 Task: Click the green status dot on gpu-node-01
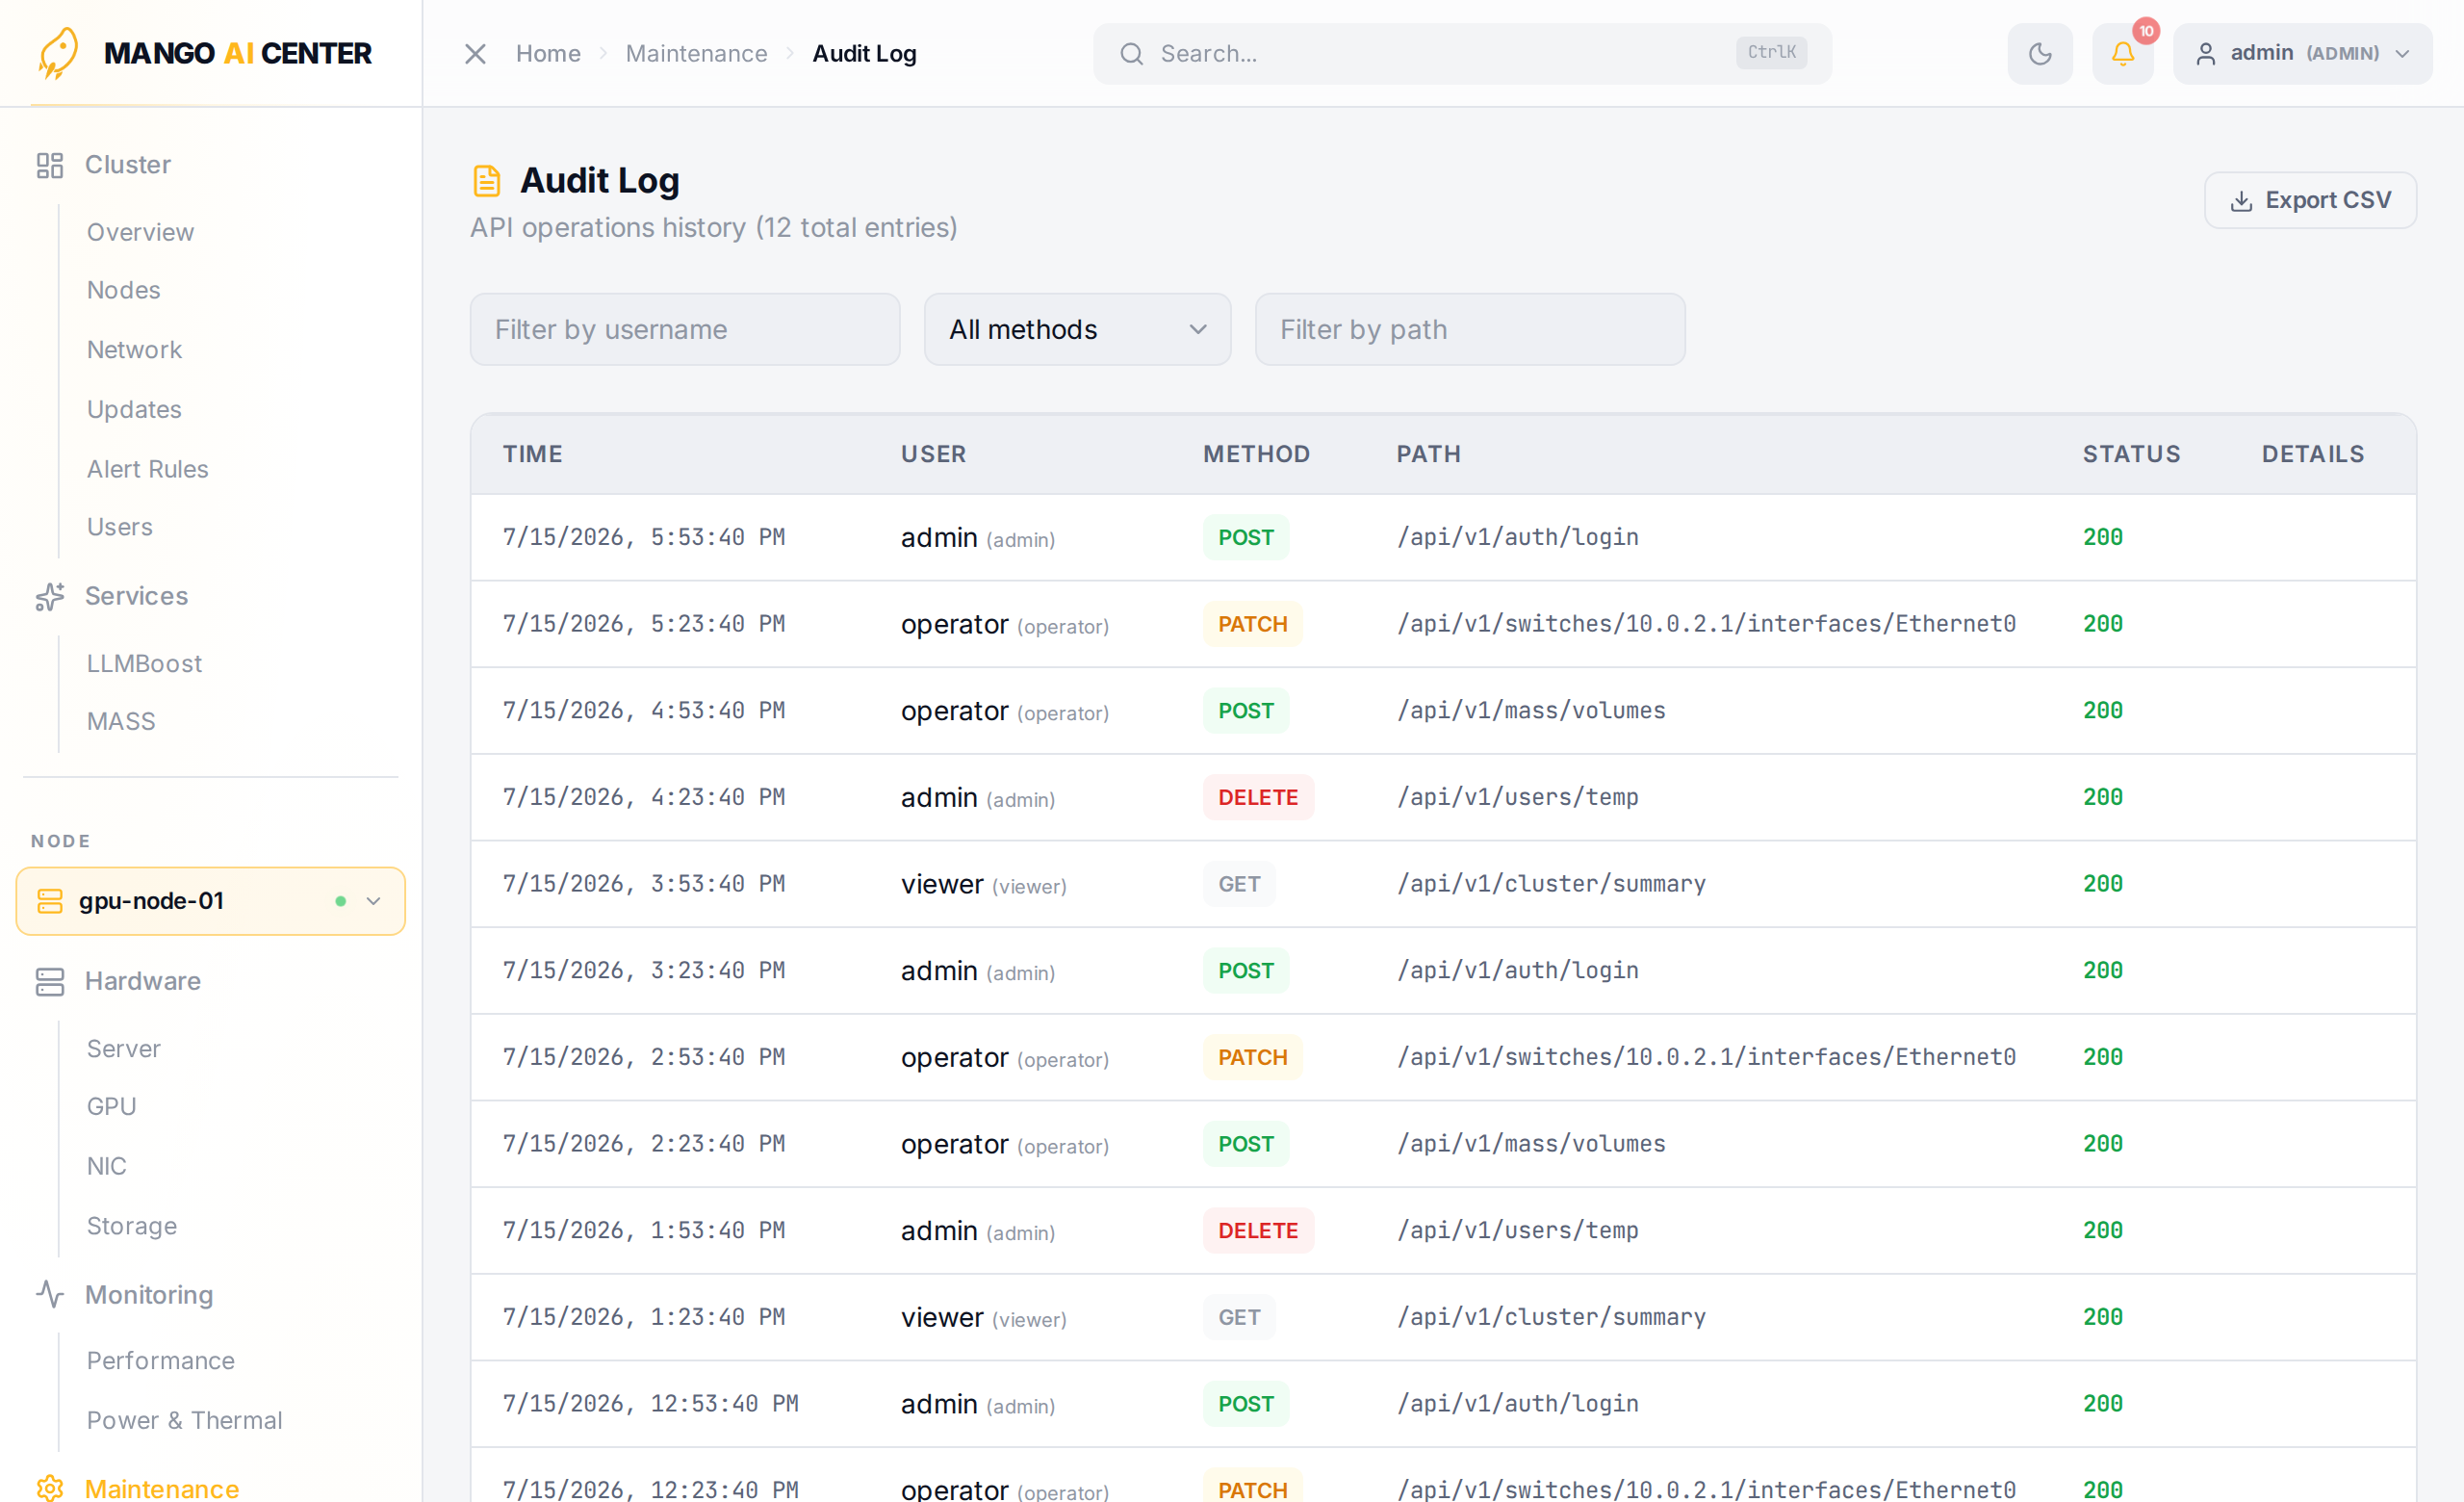point(340,901)
